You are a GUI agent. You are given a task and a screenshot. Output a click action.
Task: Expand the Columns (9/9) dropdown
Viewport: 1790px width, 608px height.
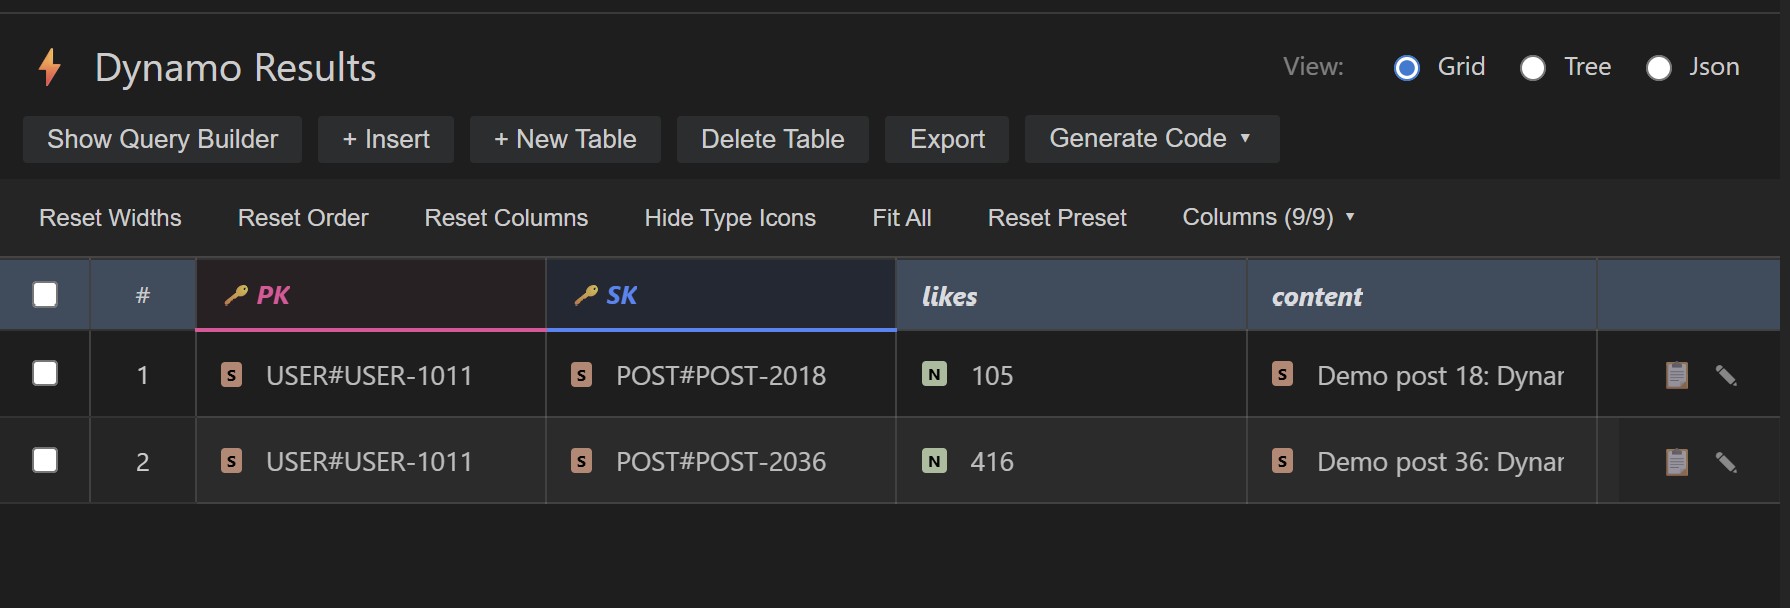tap(1268, 217)
